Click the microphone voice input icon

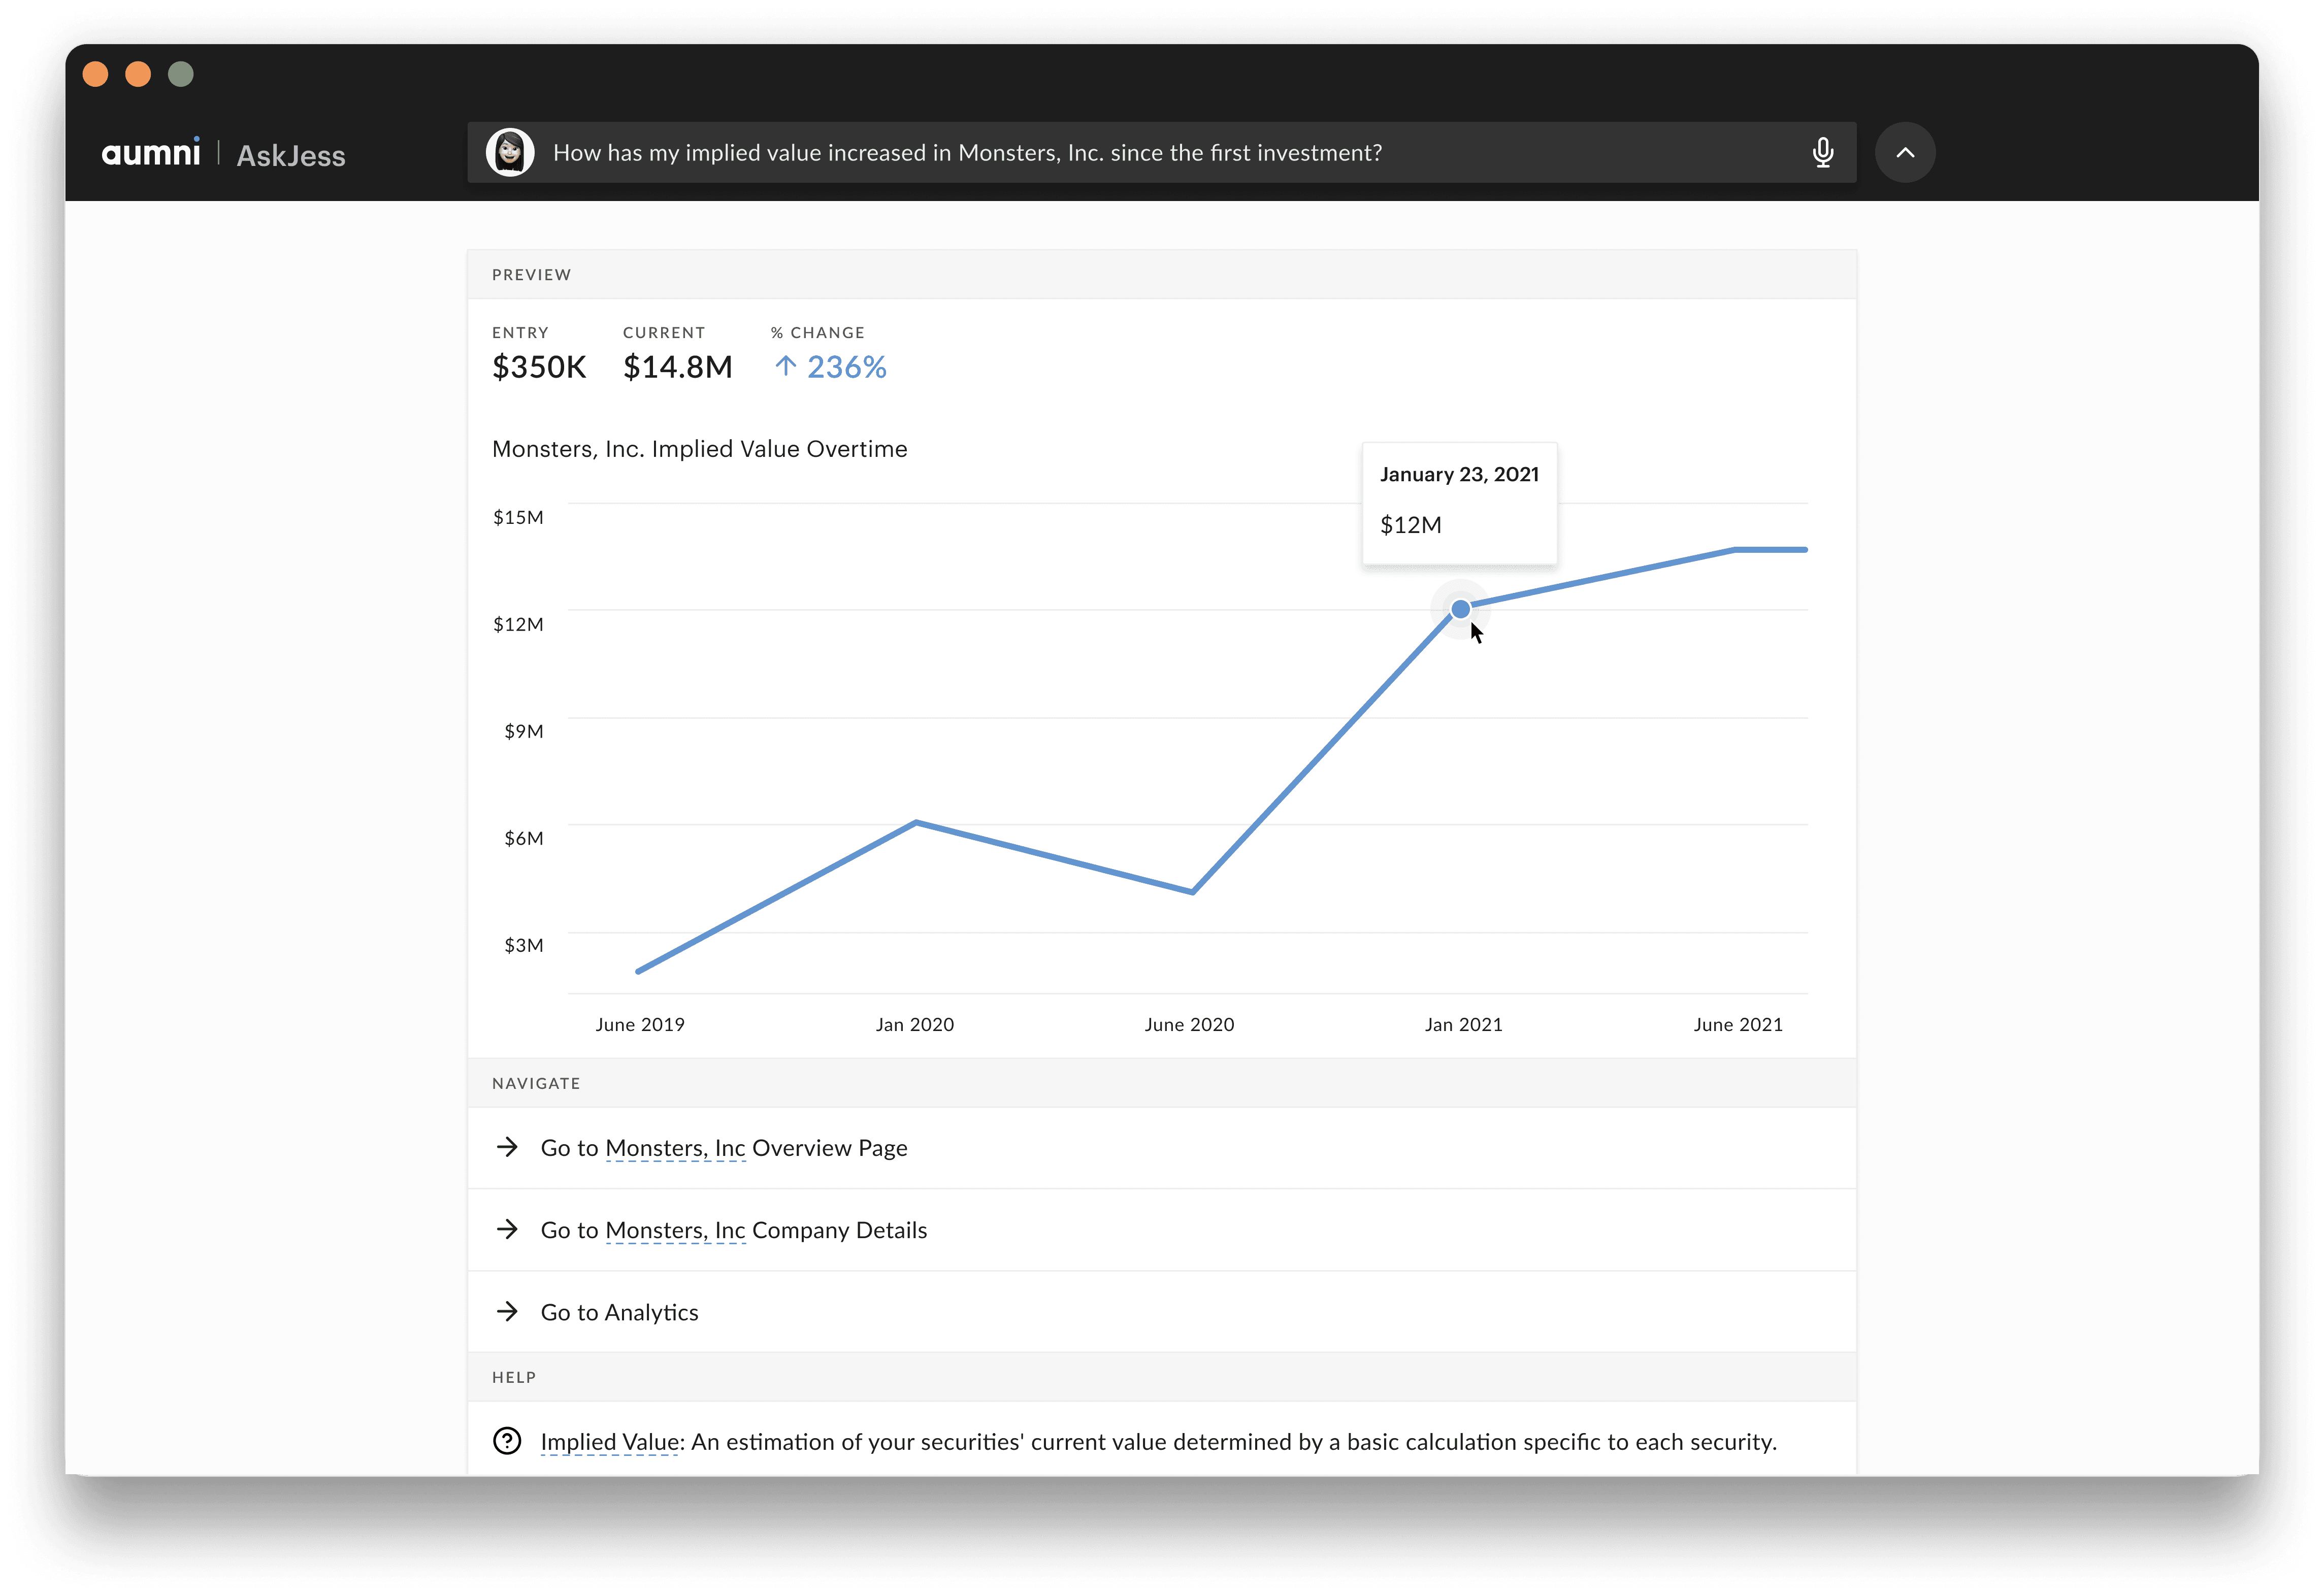click(1822, 152)
